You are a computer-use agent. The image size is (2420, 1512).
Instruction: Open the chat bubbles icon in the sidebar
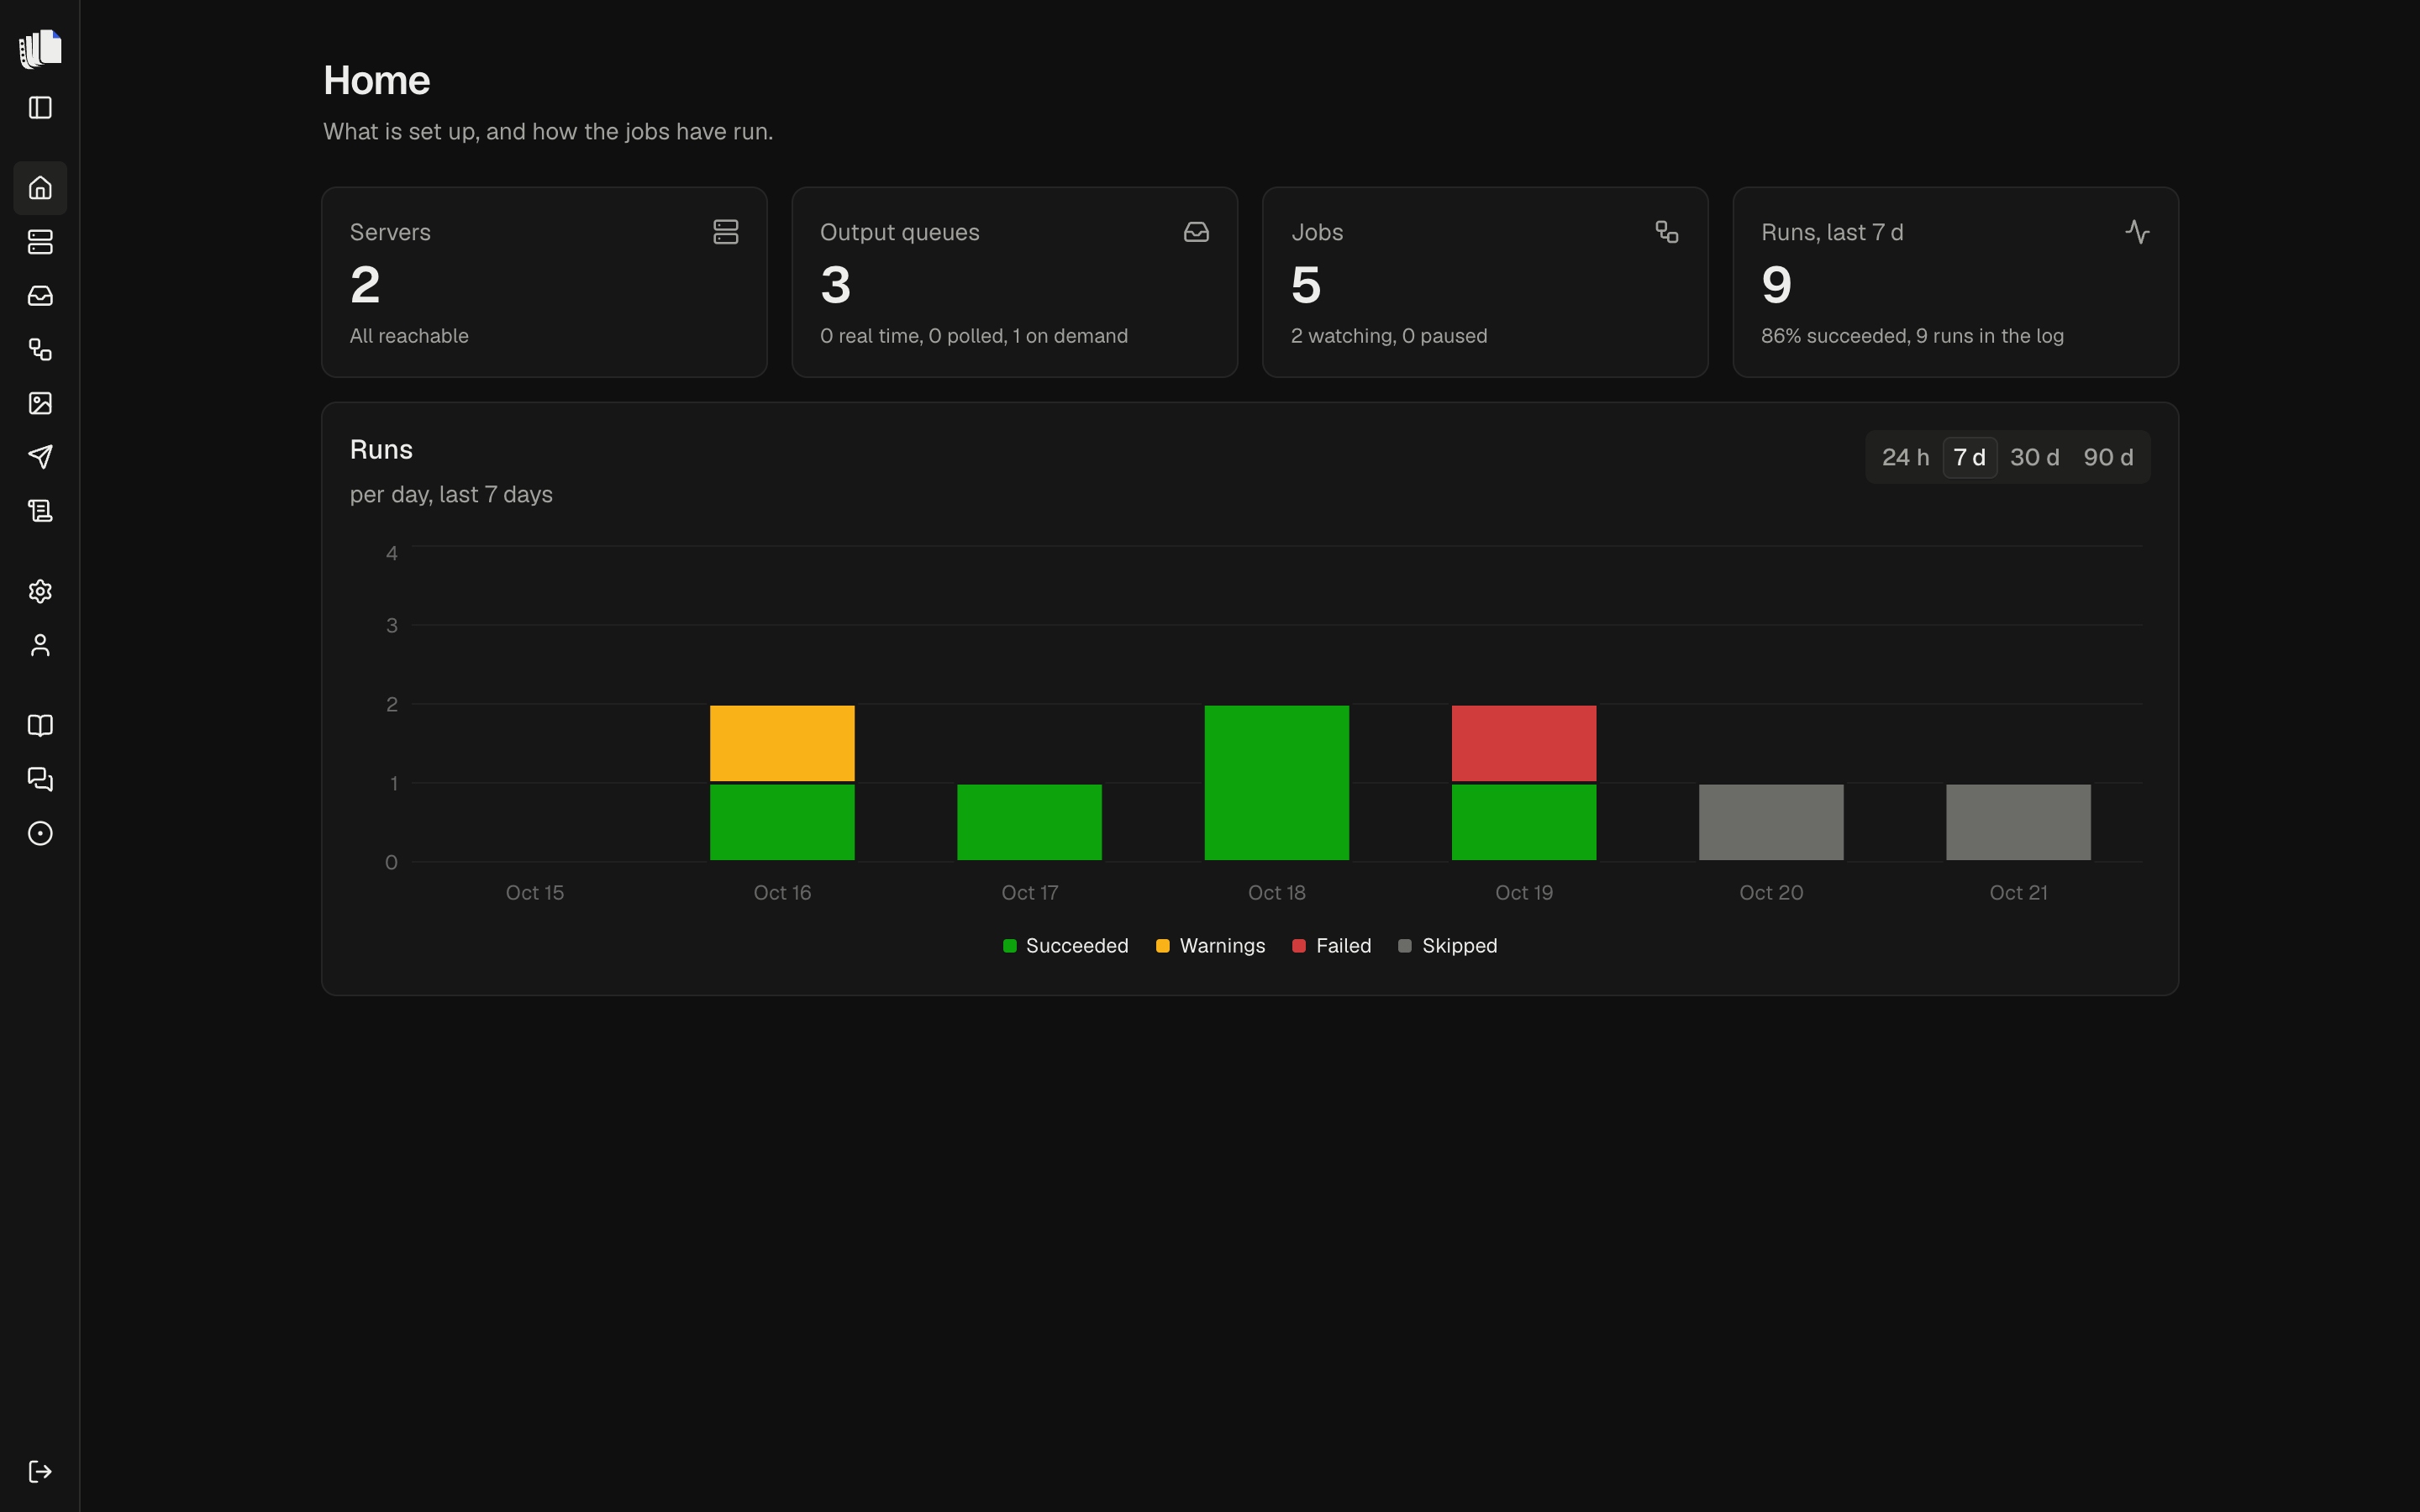pyautogui.click(x=40, y=780)
